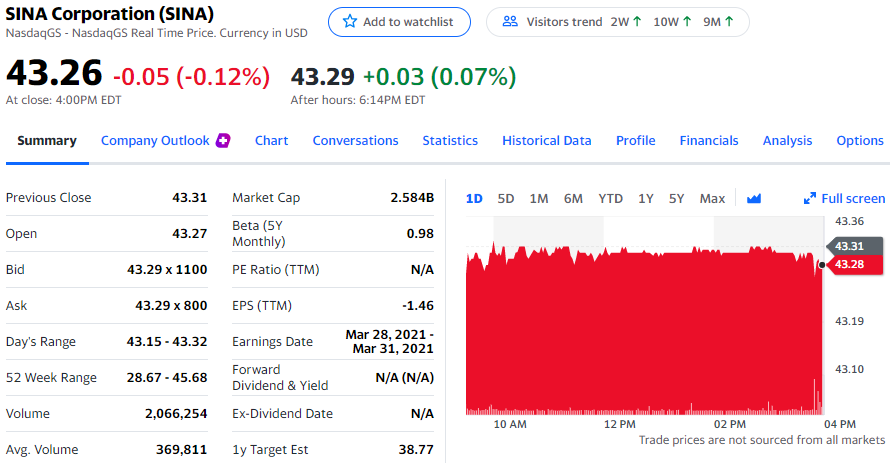890x463 pixels.
Task: Open the chart in Full screen
Action: (845, 199)
